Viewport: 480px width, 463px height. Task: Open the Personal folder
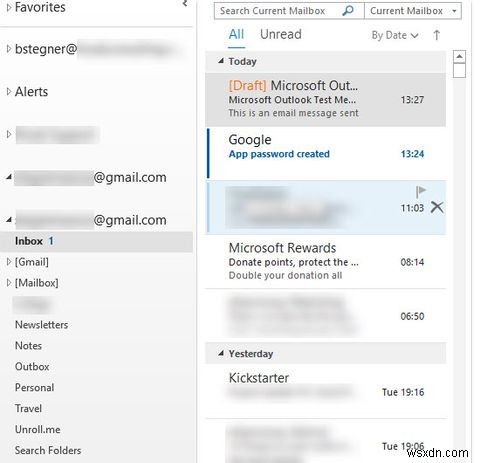(x=34, y=388)
